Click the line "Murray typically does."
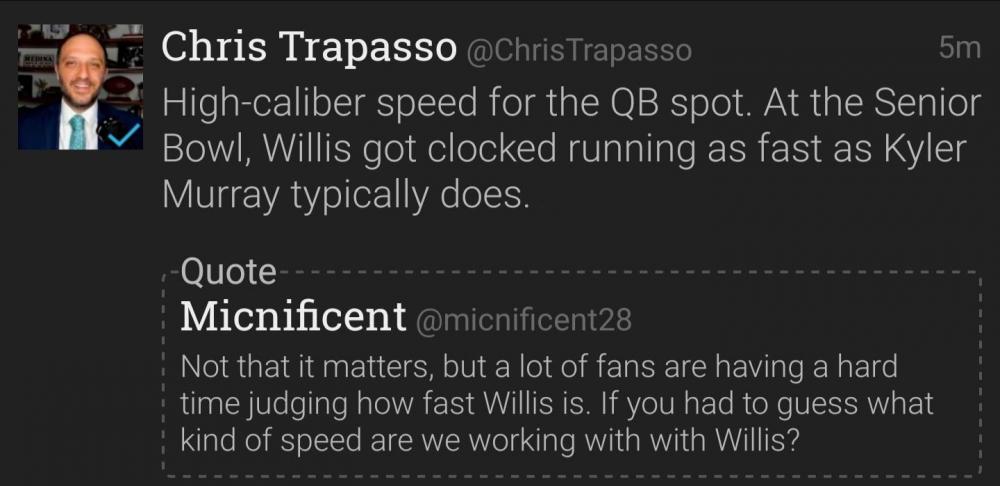This screenshot has height=486, width=1000. click(x=343, y=196)
